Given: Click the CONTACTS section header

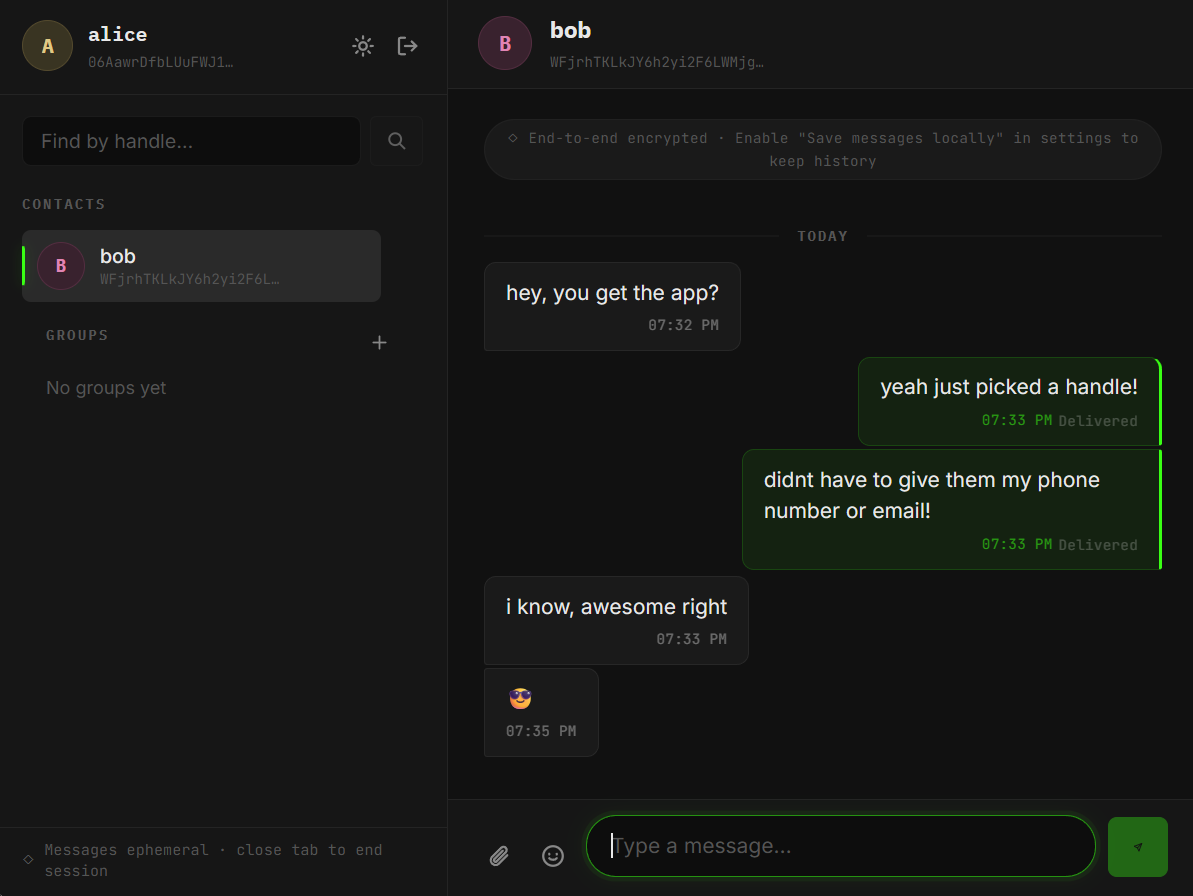Looking at the screenshot, I should point(63,204).
